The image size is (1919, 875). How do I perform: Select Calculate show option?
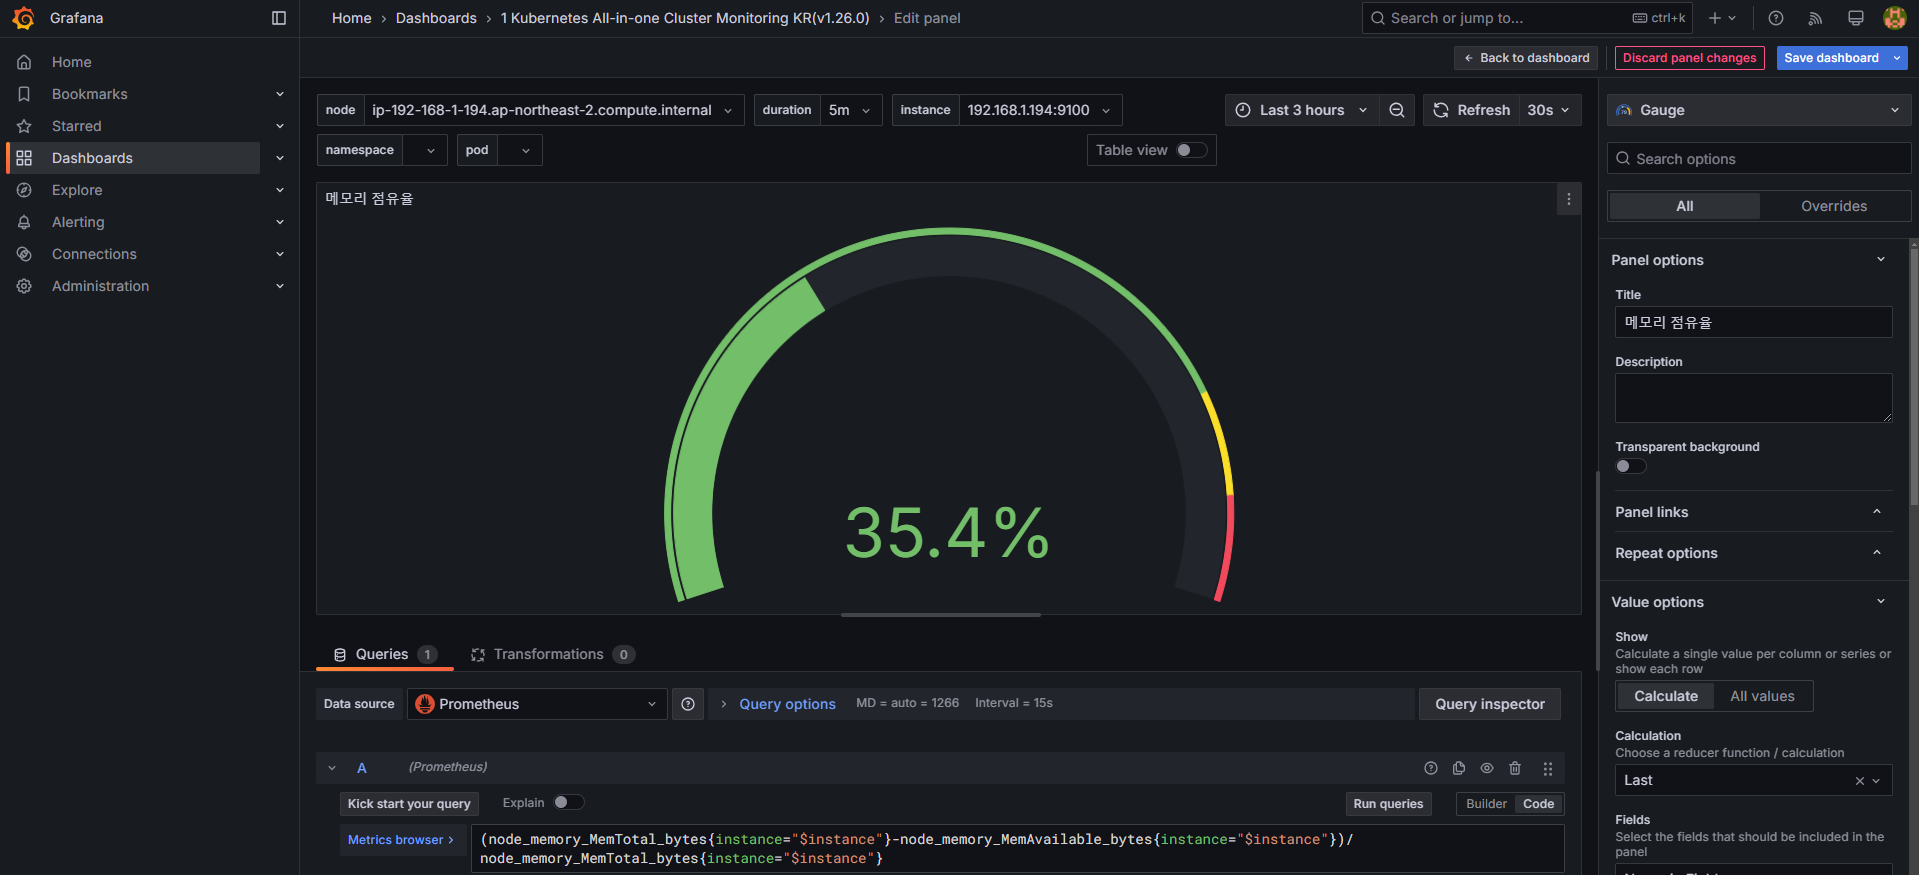pyautogui.click(x=1665, y=696)
